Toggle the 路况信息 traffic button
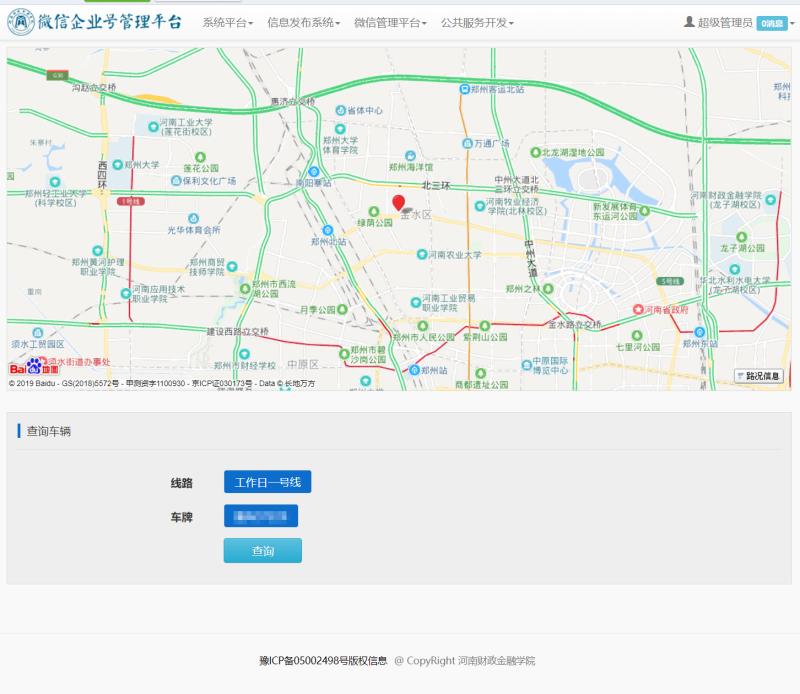 [759, 376]
